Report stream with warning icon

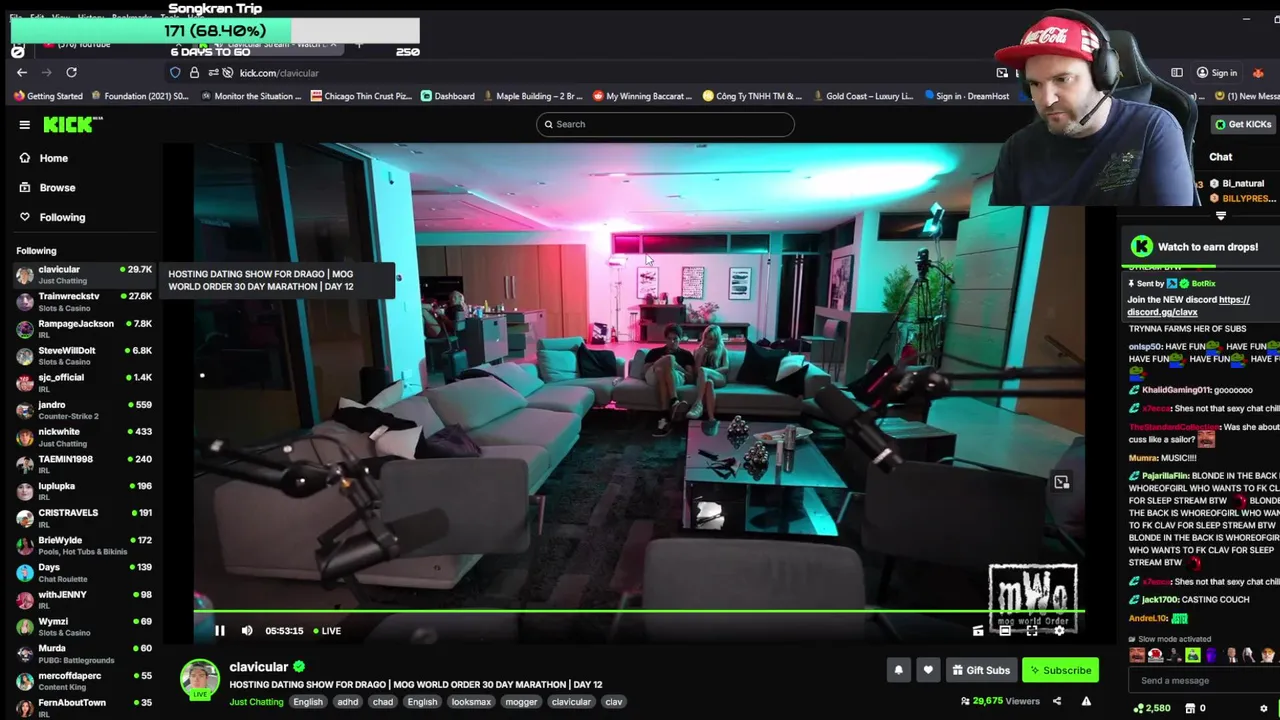1086,701
